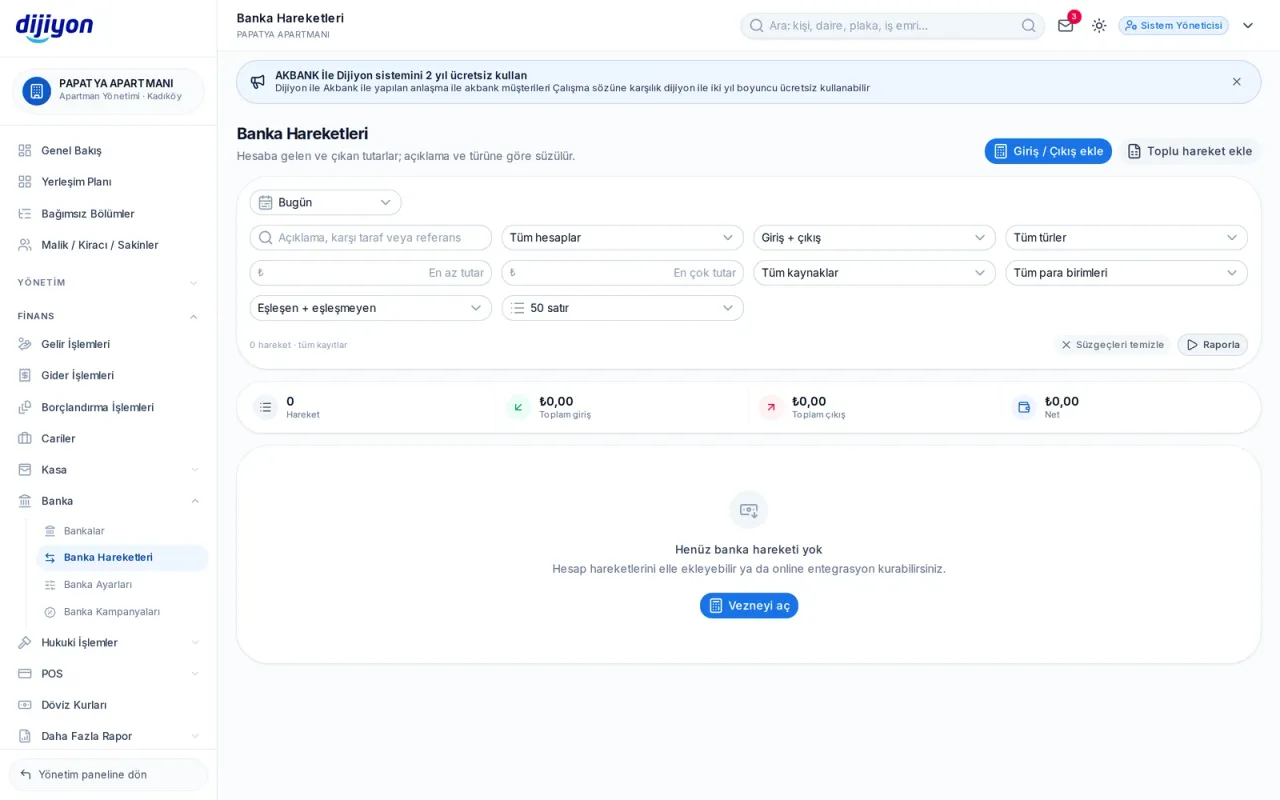
Task: Click the megaphone announcement icon
Action: click(x=258, y=82)
